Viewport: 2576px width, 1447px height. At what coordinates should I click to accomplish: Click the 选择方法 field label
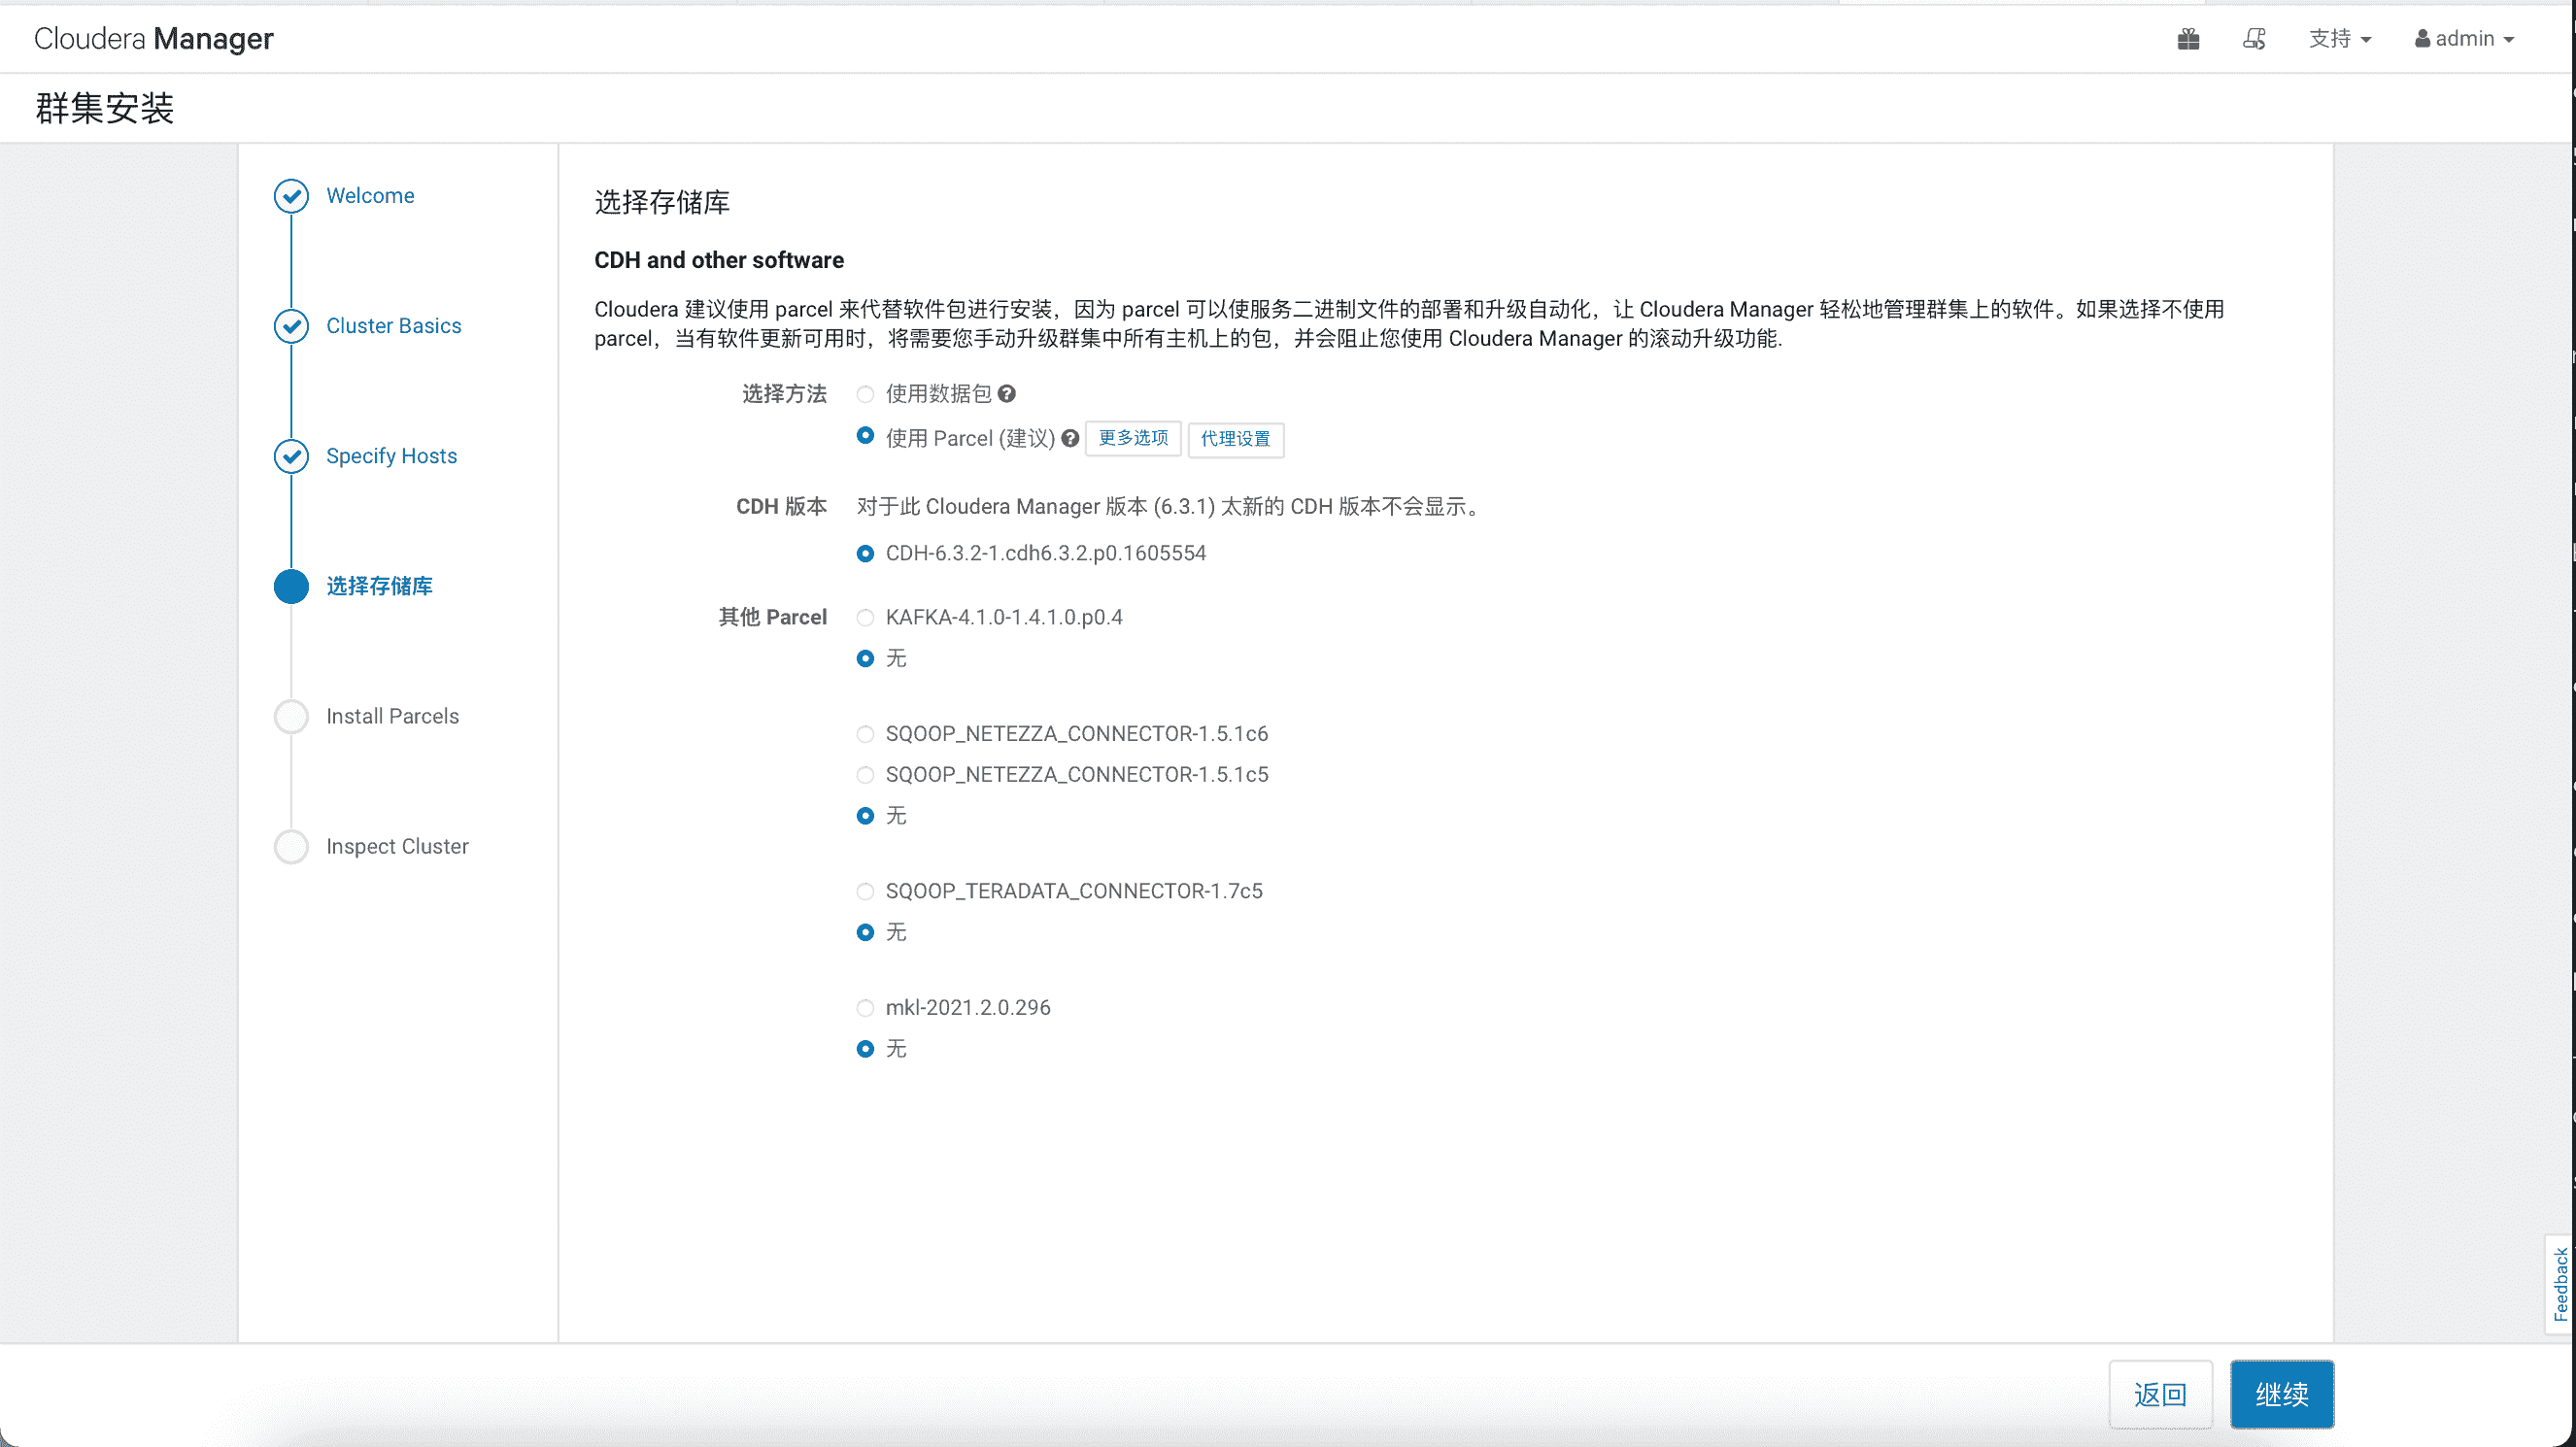pyautogui.click(x=784, y=394)
